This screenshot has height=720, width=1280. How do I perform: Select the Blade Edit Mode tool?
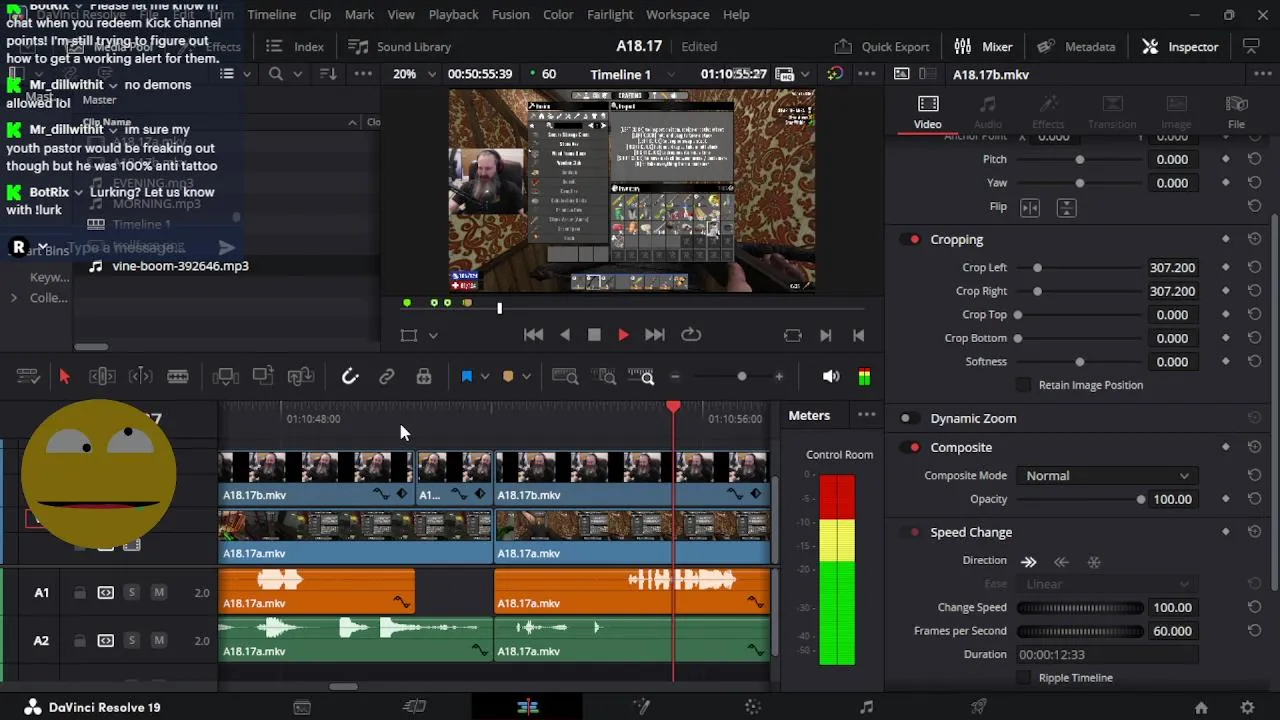(x=178, y=377)
